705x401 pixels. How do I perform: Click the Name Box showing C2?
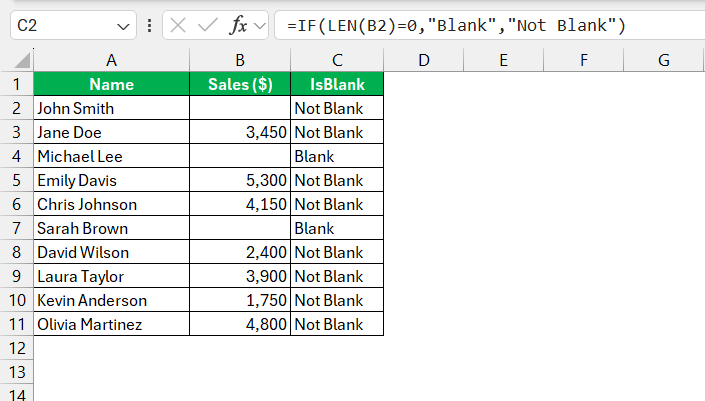(73, 25)
